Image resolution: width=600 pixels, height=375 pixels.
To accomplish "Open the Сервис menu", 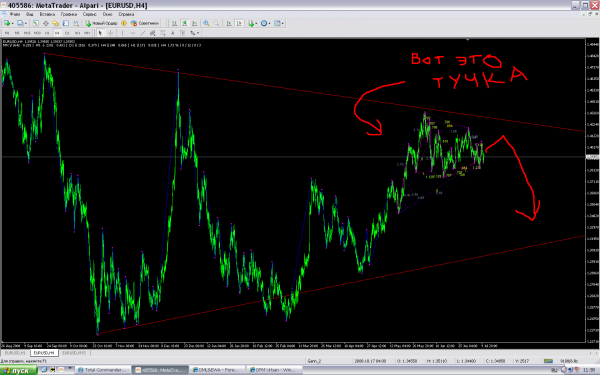I will (x=90, y=14).
